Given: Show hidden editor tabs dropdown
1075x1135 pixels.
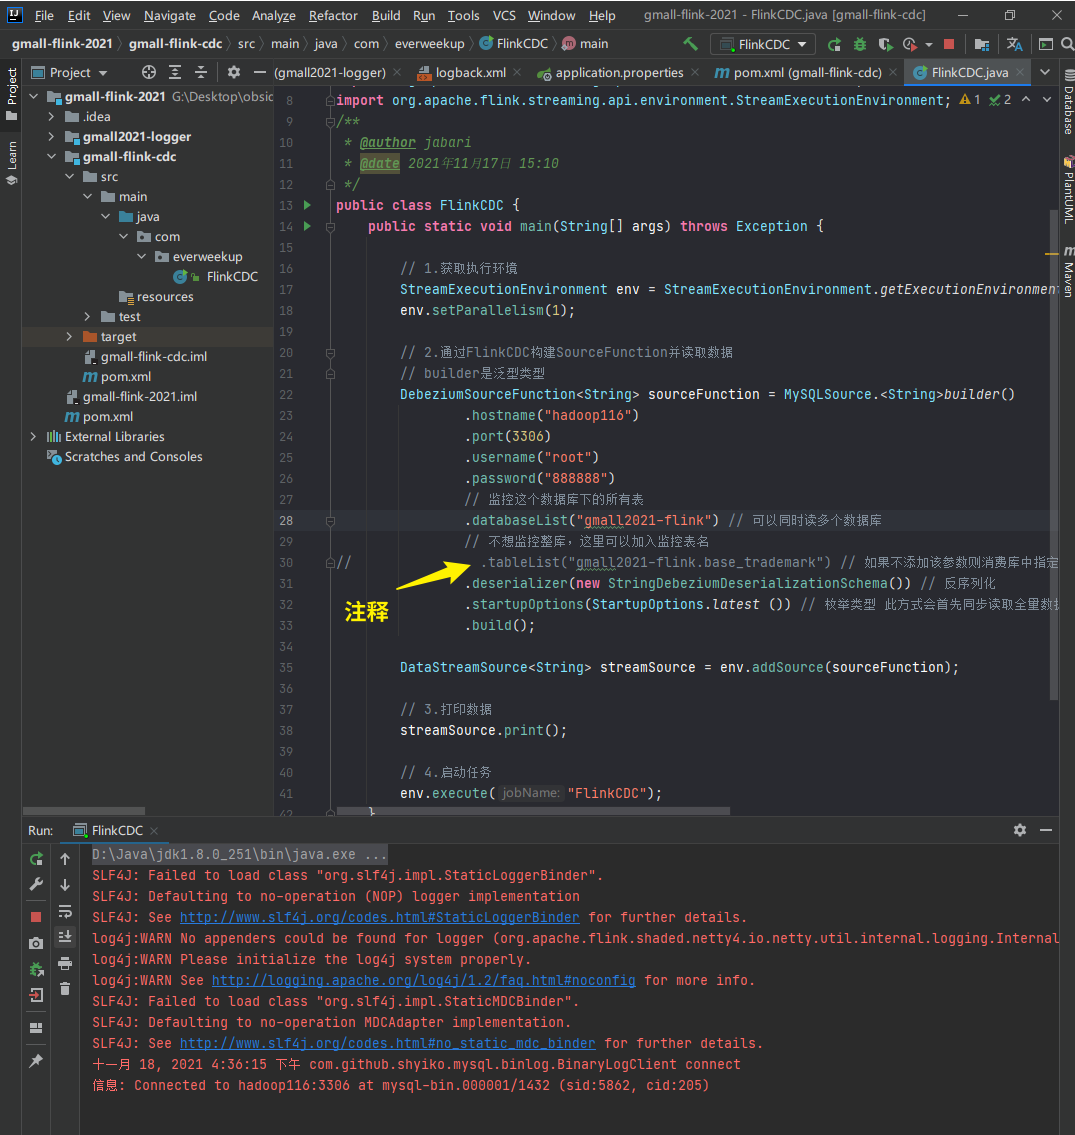Looking at the screenshot, I should click(1045, 72).
